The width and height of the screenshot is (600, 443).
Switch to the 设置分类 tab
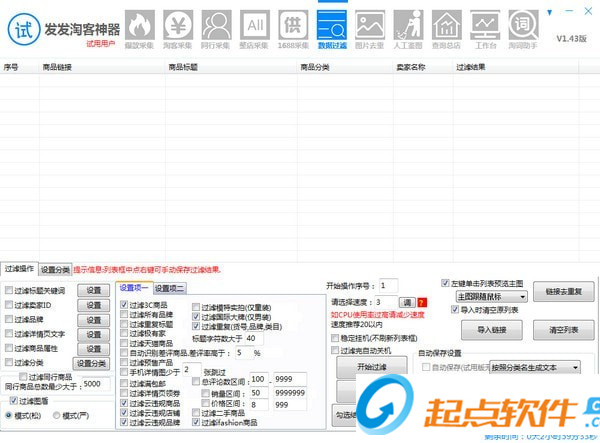(x=55, y=270)
